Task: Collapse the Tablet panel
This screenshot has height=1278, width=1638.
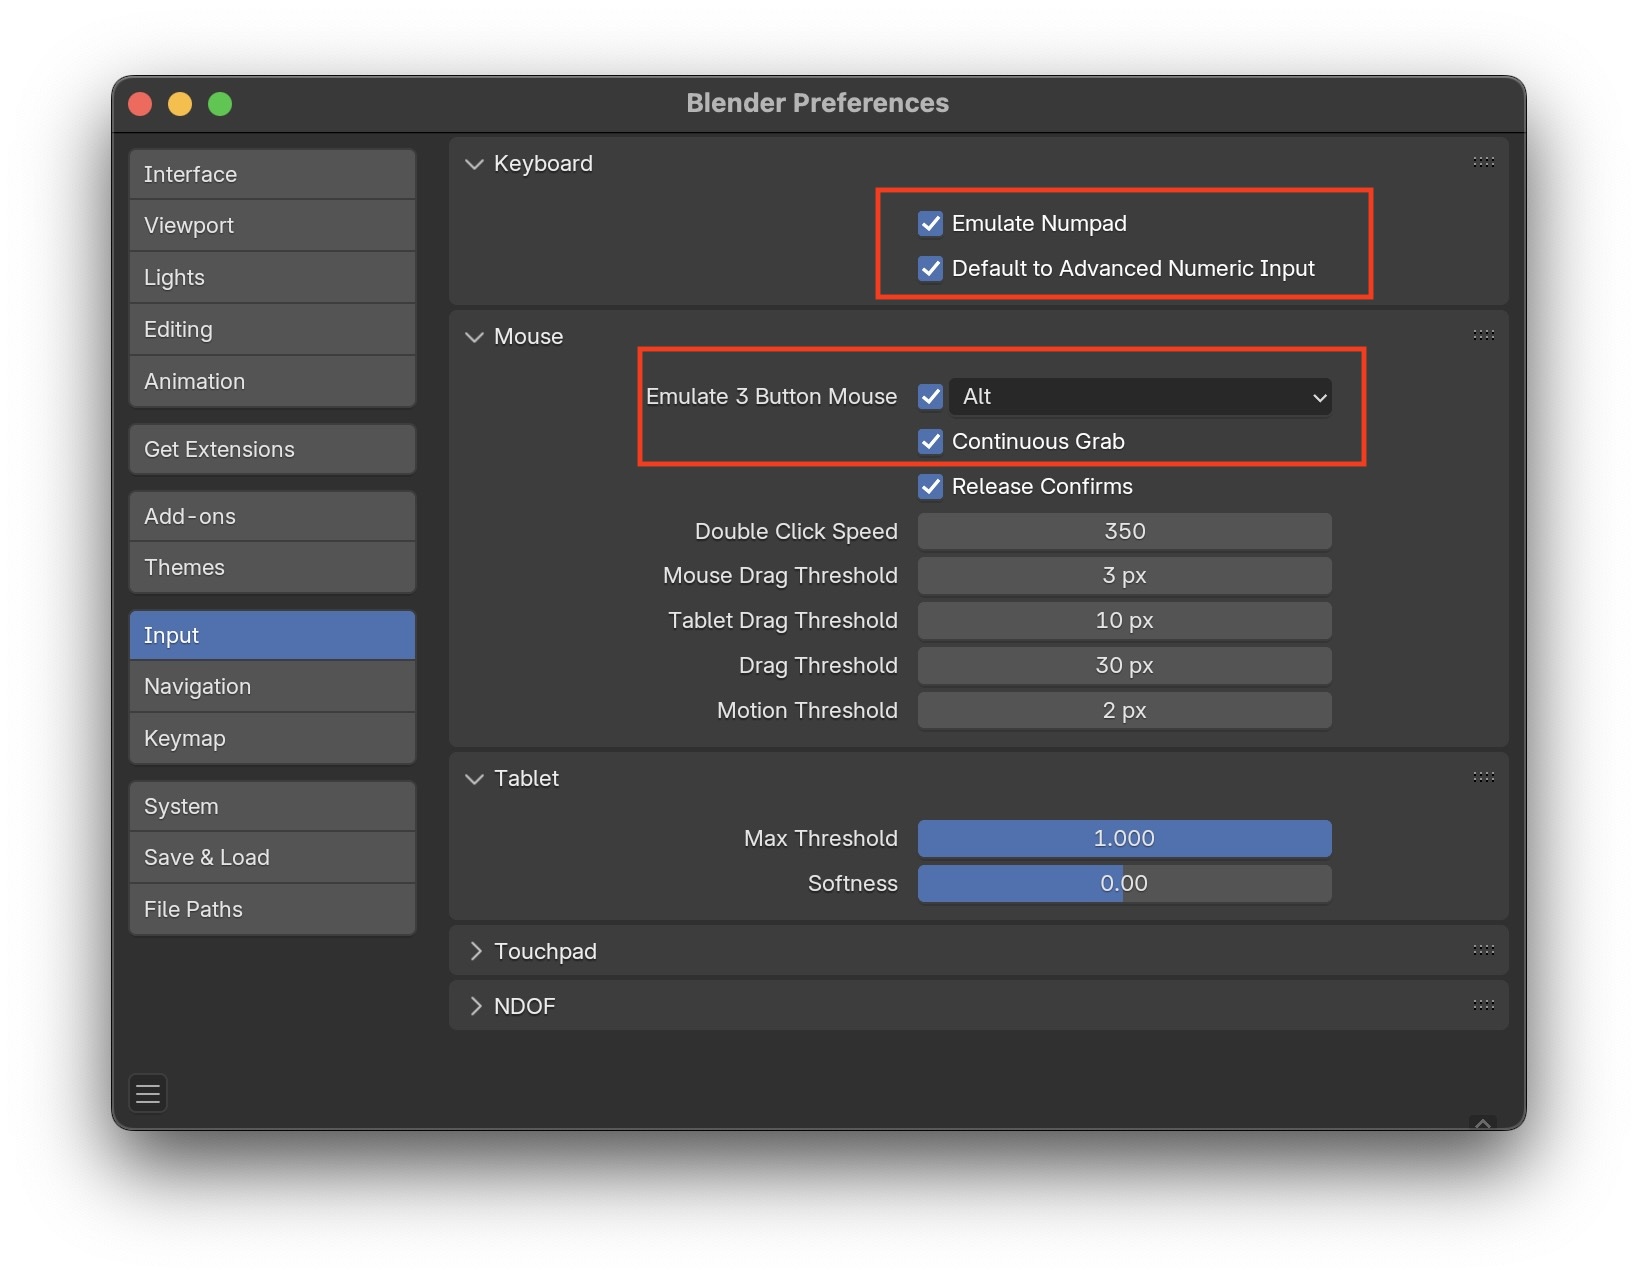Action: click(x=475, y=779)
